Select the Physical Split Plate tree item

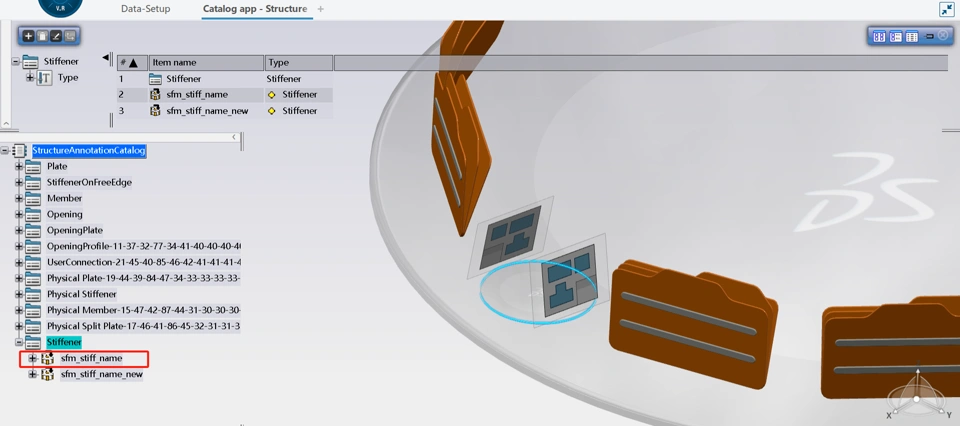coord(144,326)
